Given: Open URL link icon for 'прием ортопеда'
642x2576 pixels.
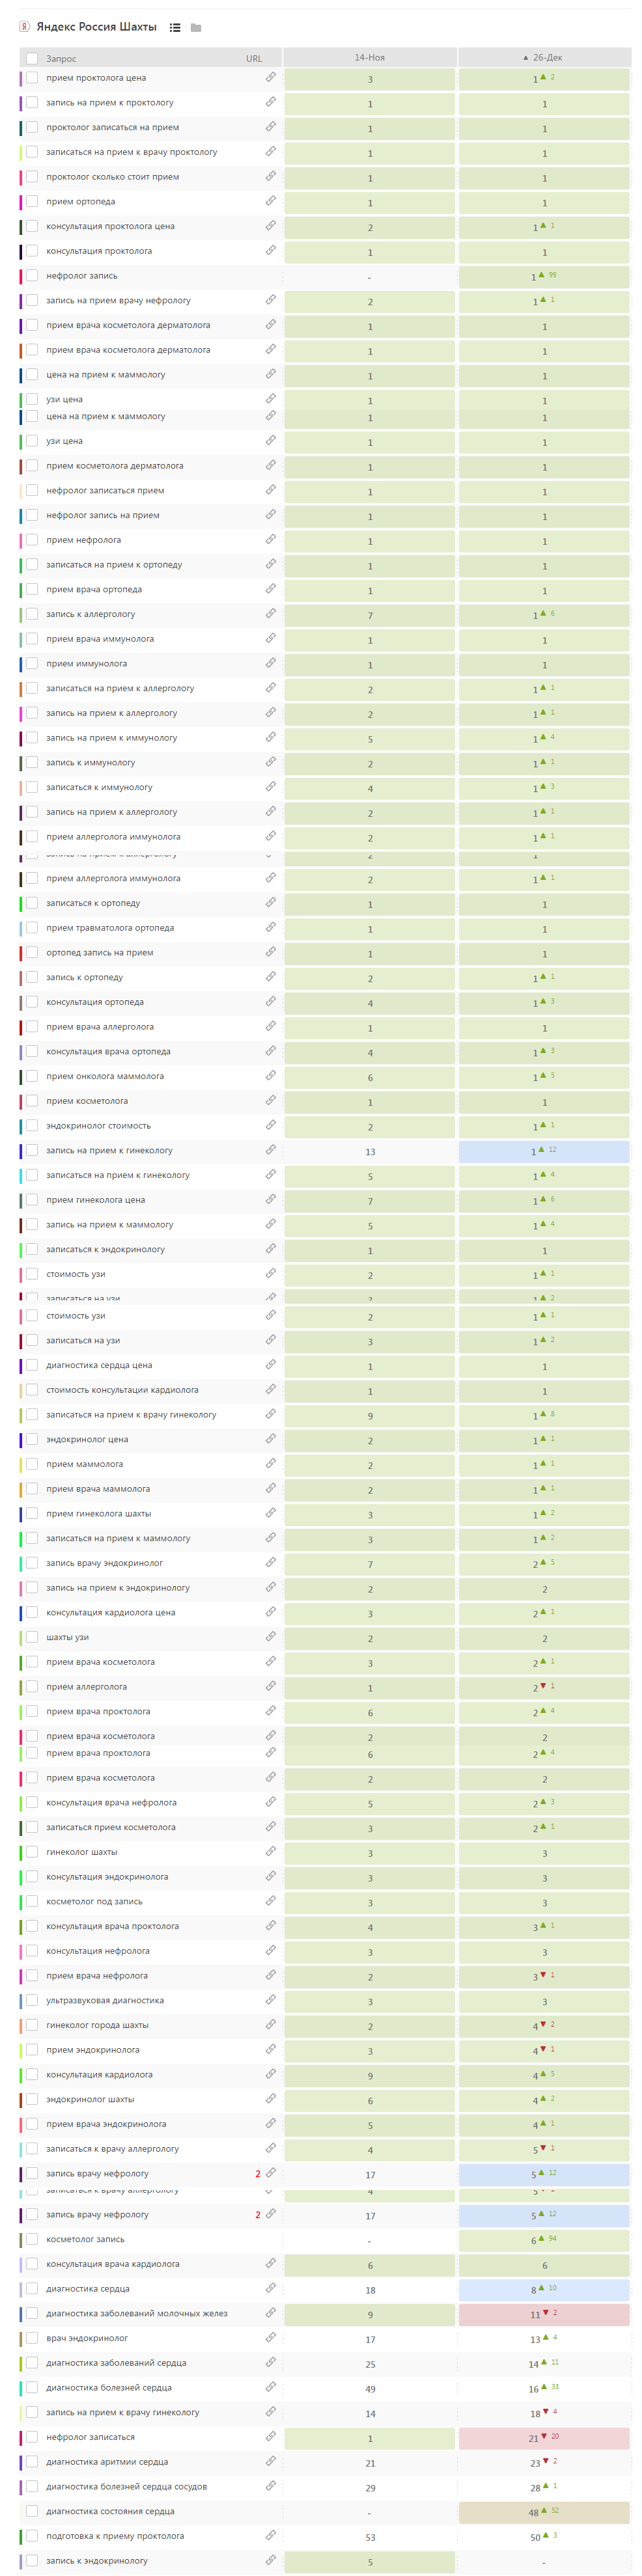Looking at the screenshot, I should click(x=270, y=201).
